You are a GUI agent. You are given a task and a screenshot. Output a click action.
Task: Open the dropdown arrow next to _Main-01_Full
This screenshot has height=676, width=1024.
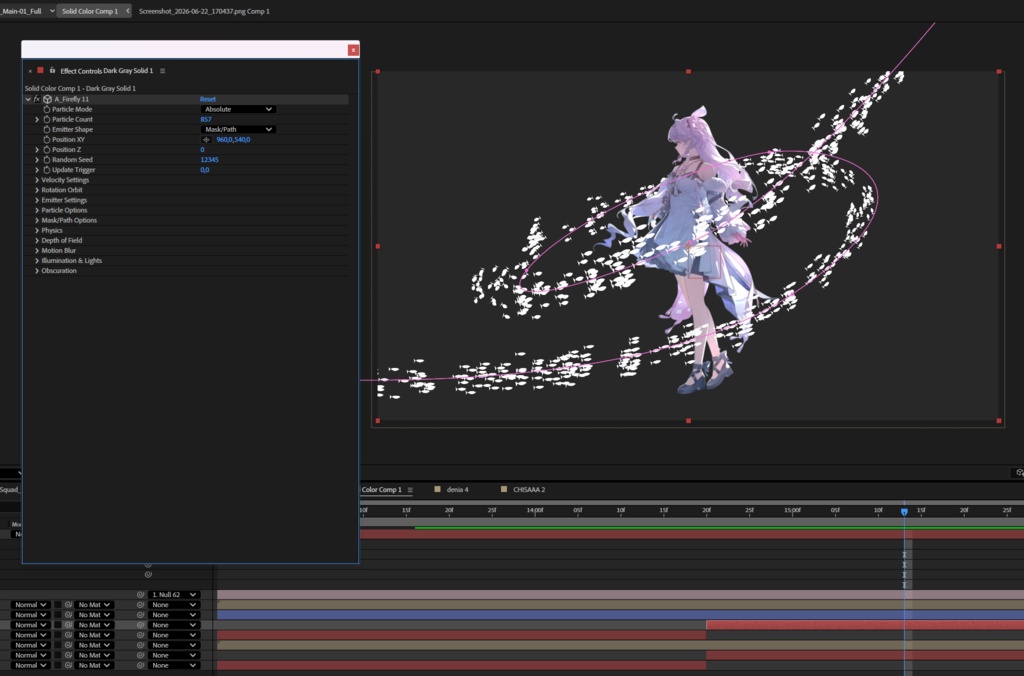pos(52,11)
